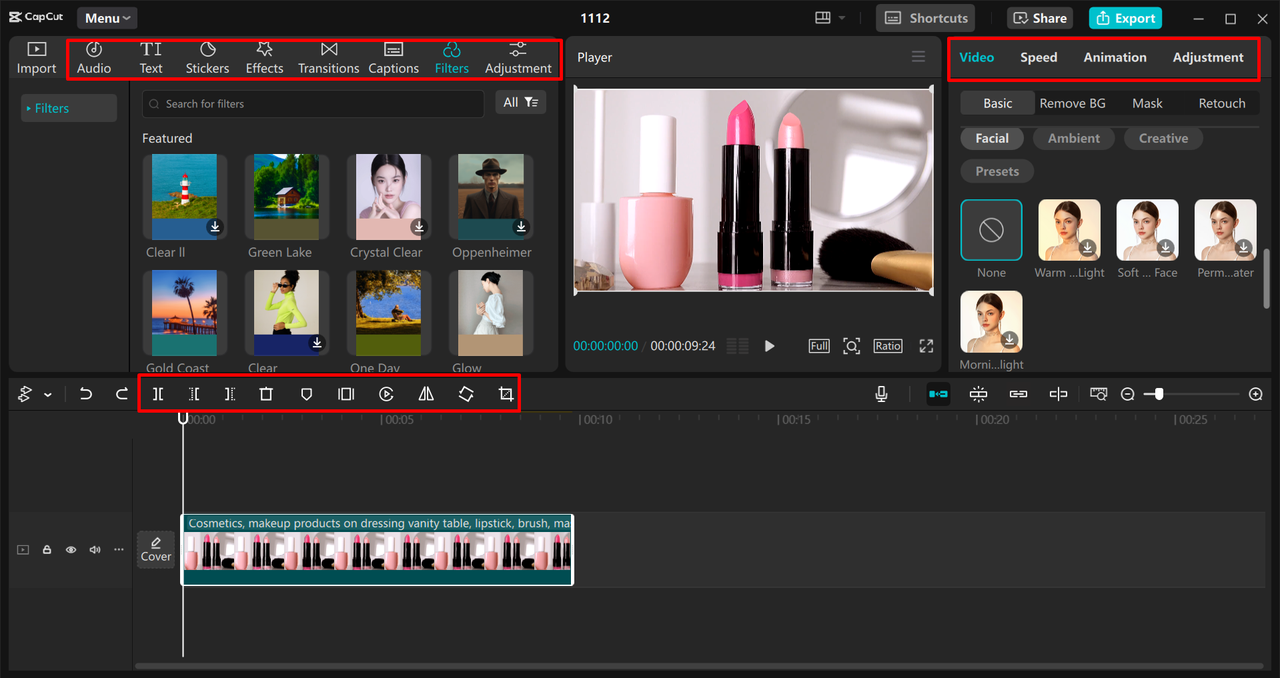Open the Player panel menu

point(918,57)
